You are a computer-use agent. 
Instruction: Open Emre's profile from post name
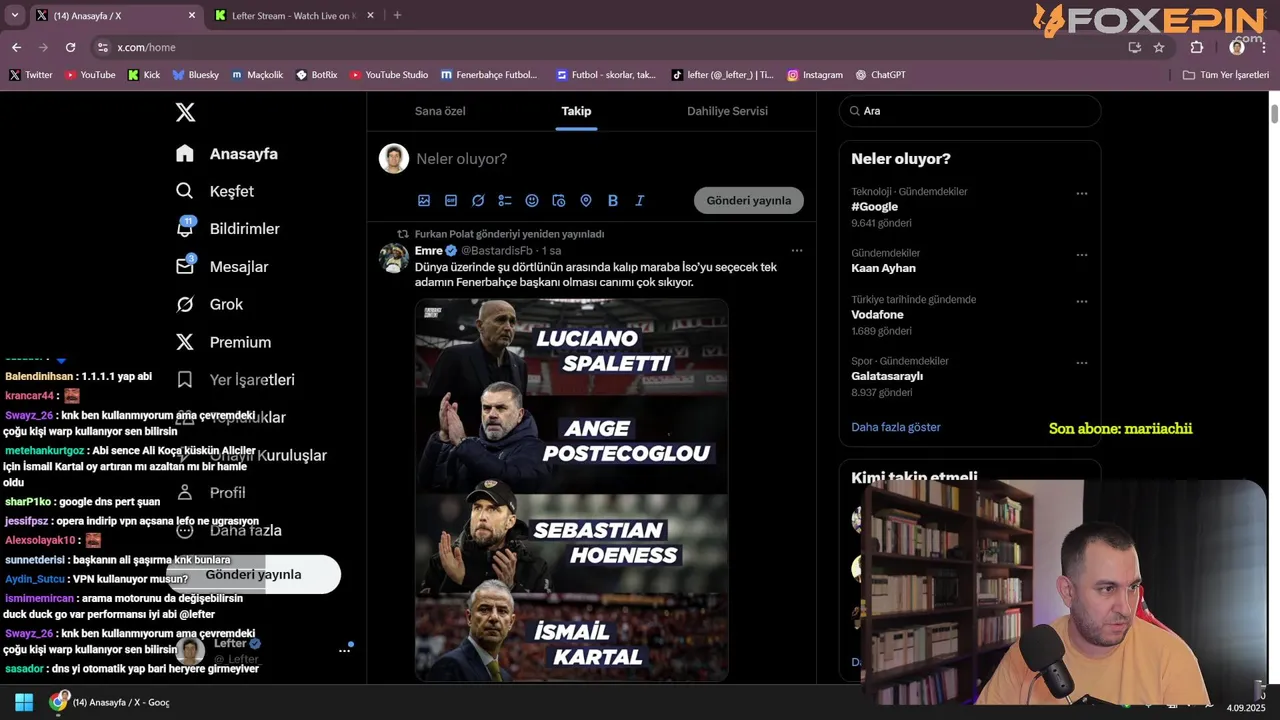point(429,250)
